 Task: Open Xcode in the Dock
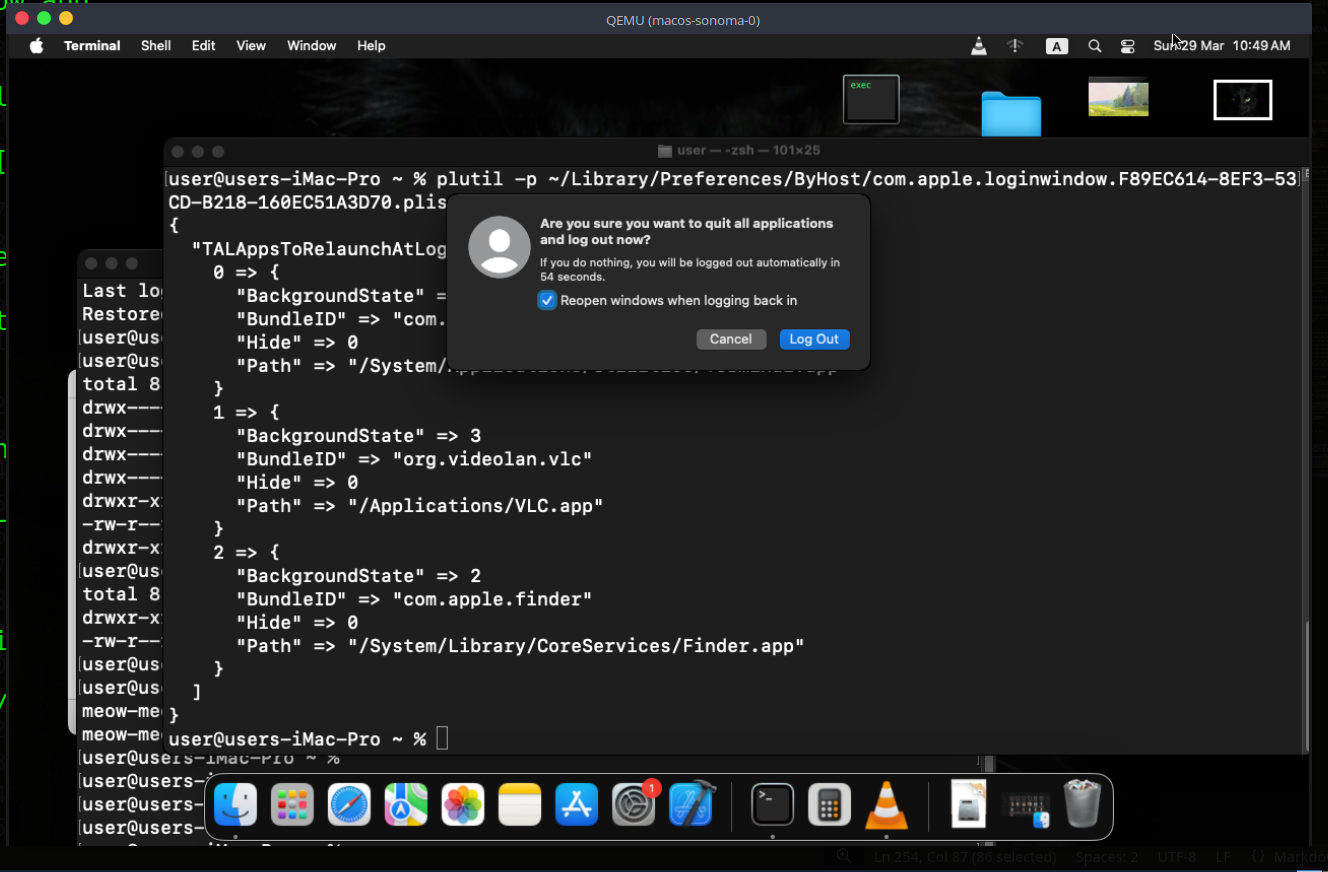point(691,806)
